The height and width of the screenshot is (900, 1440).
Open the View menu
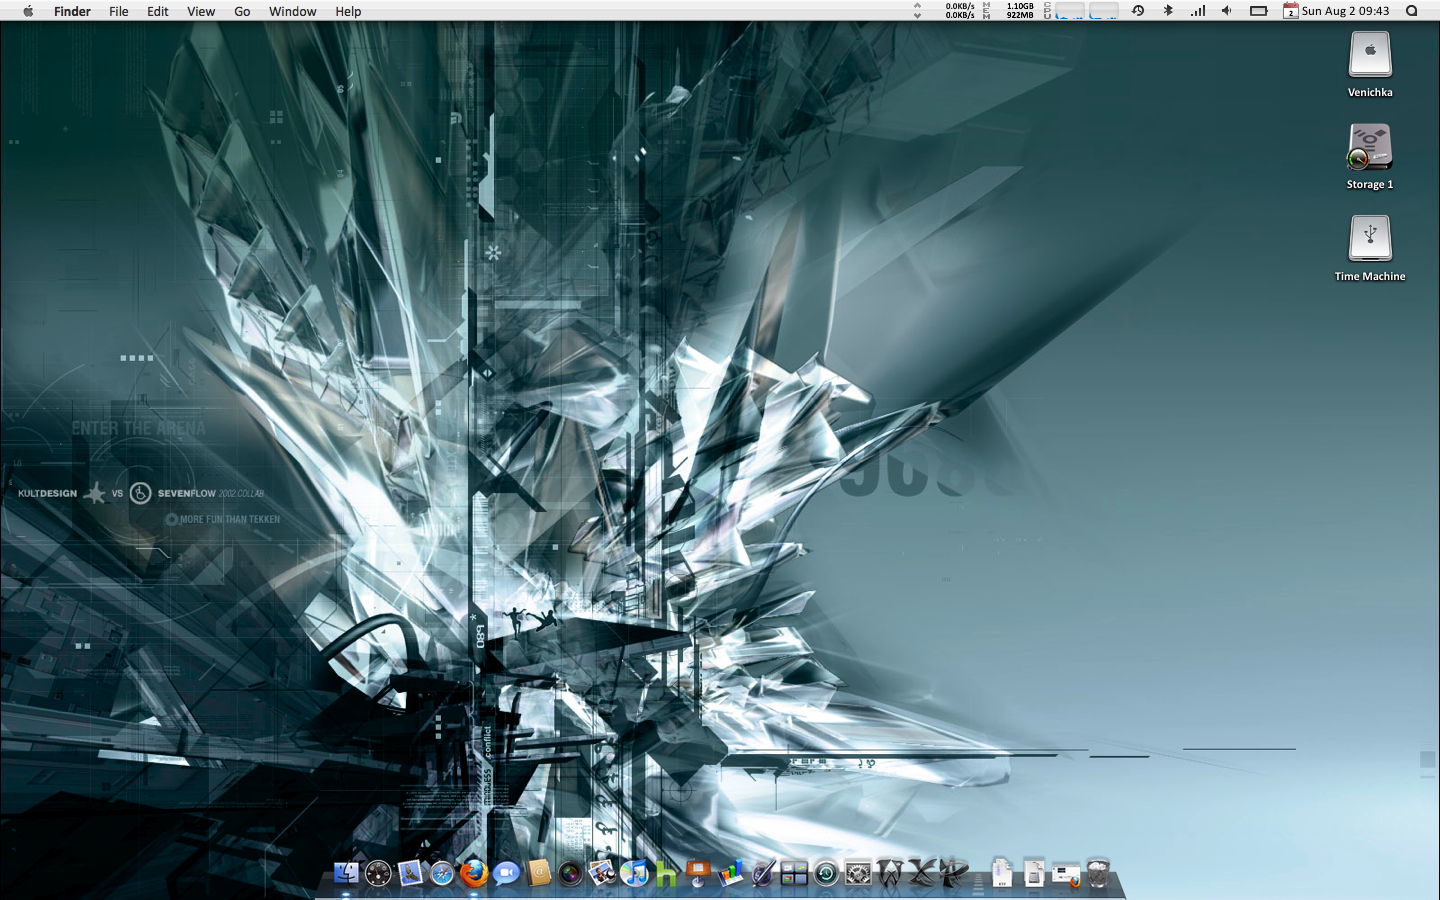coord(201,11)
